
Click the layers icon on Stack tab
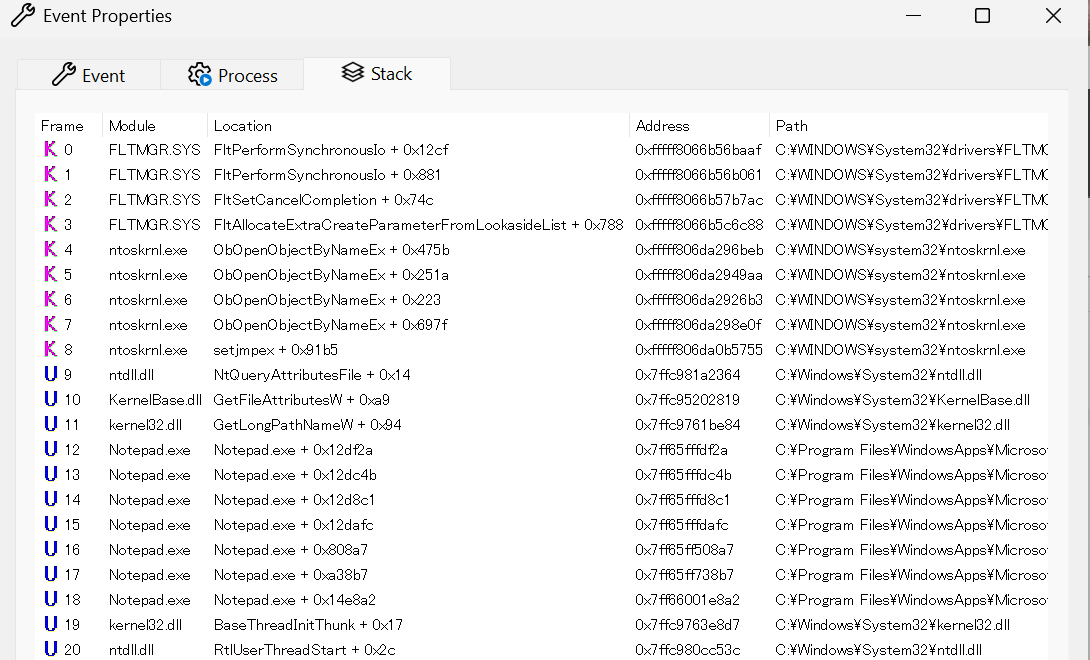tap(352, 74)
